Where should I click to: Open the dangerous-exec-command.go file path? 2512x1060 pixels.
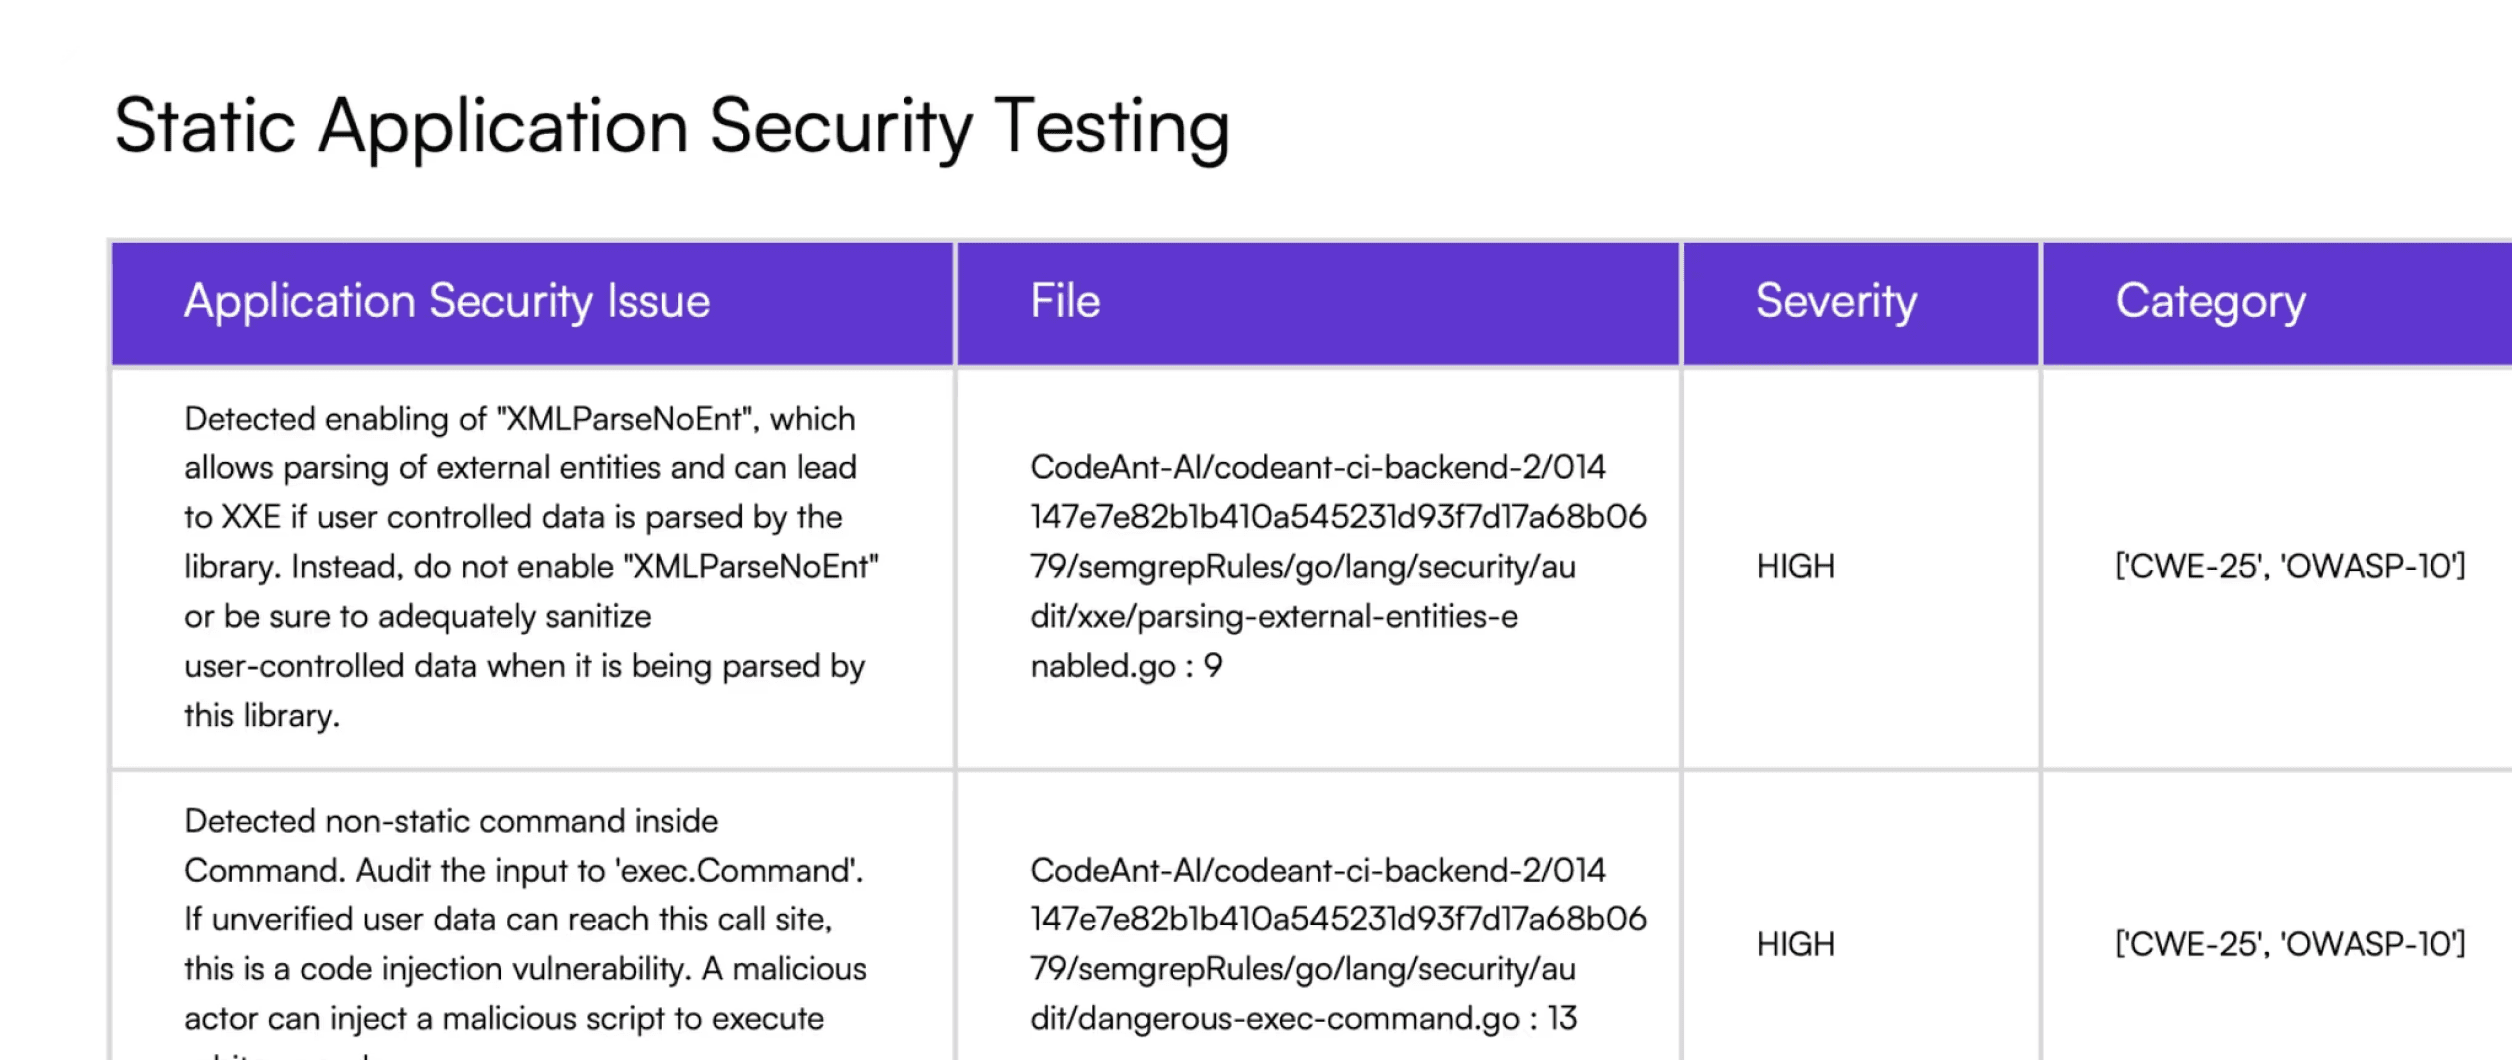[x=1338, y=944]
